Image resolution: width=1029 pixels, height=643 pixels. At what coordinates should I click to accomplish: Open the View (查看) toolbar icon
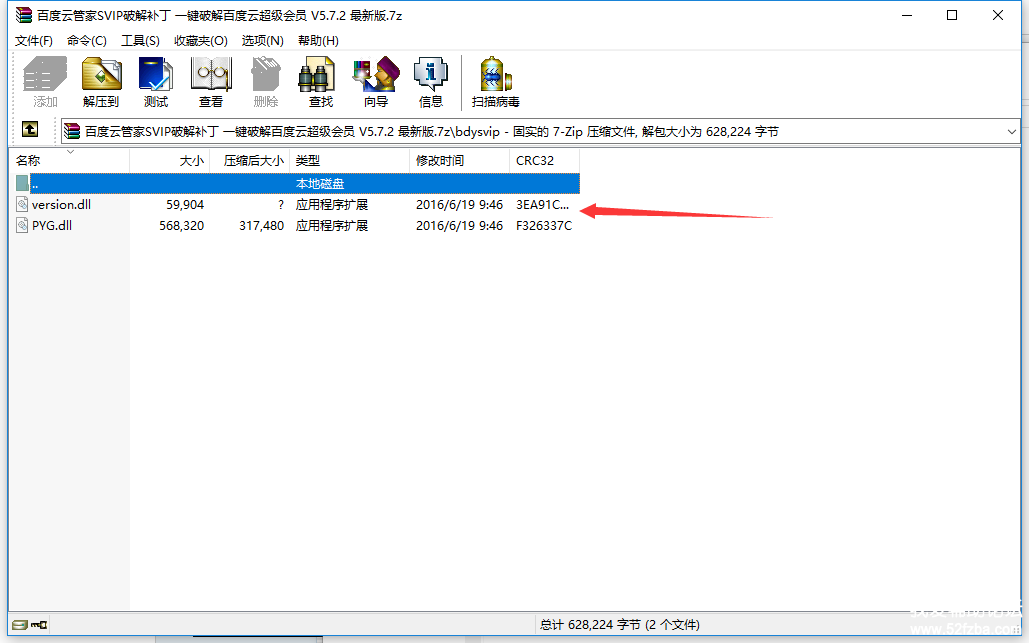pyautogui.click(x=211, y=82)
